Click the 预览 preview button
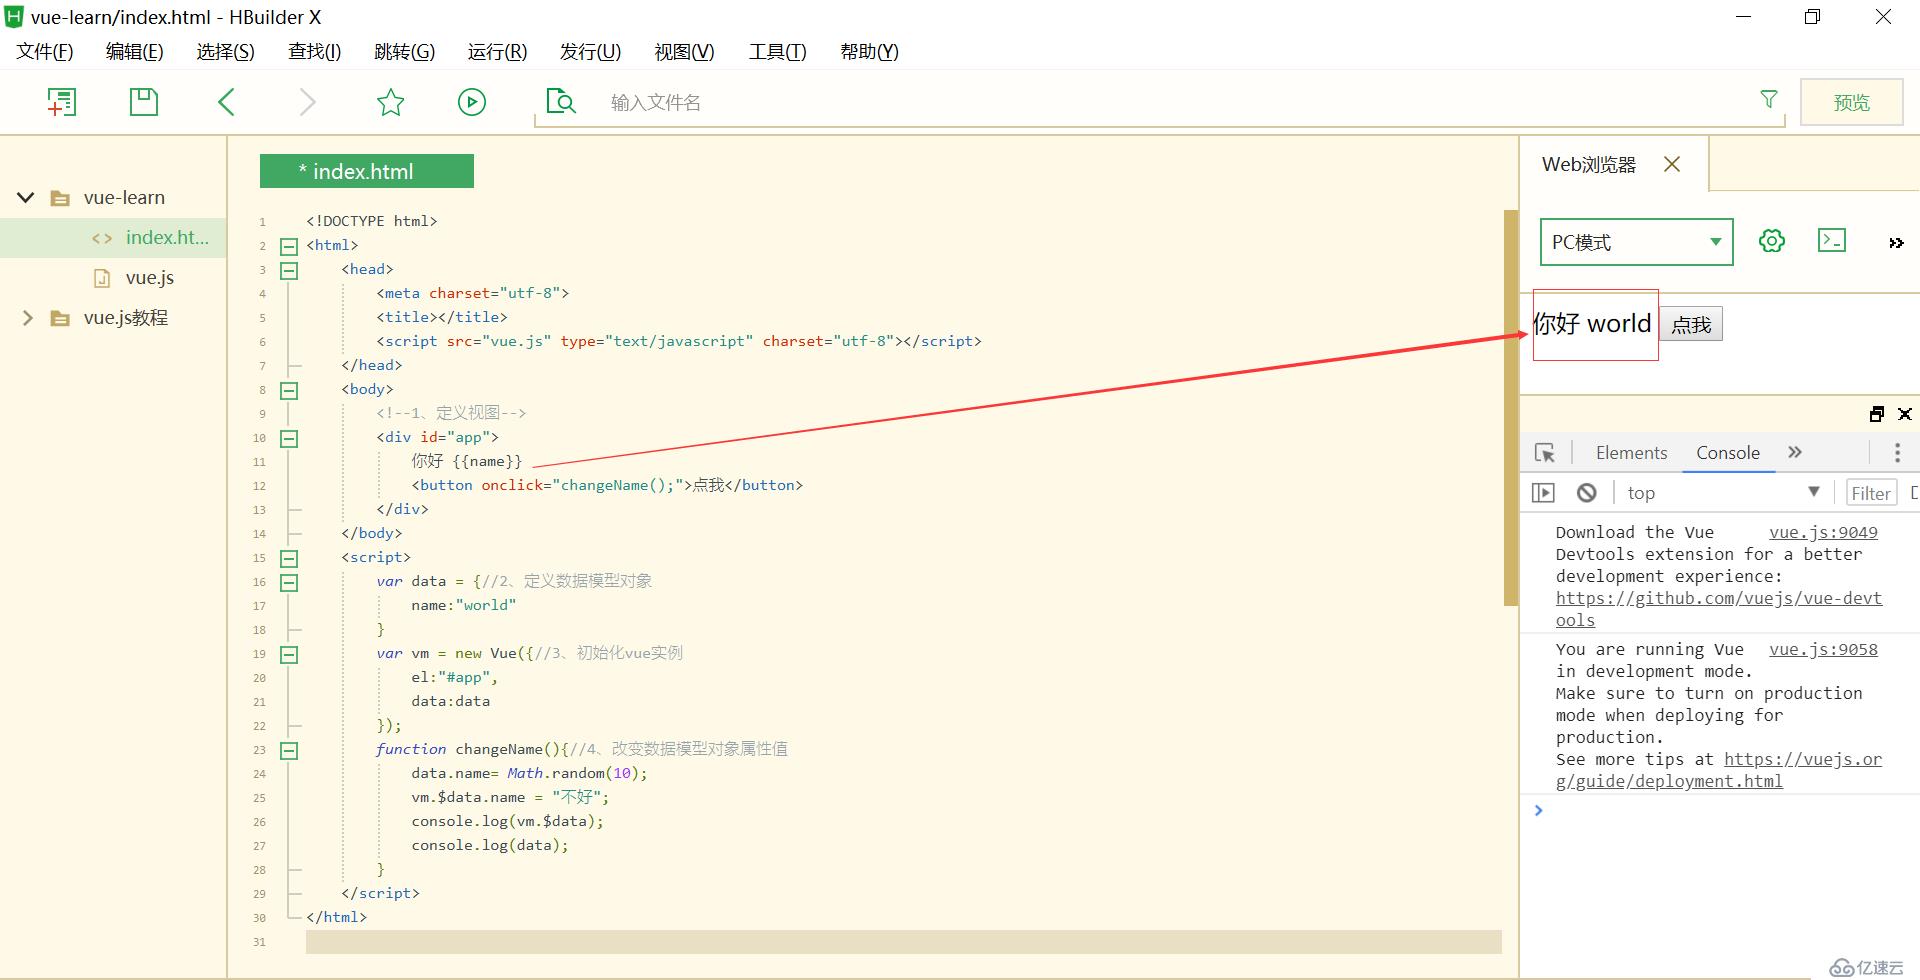 pyautogui.click(x=1852, y=102)
